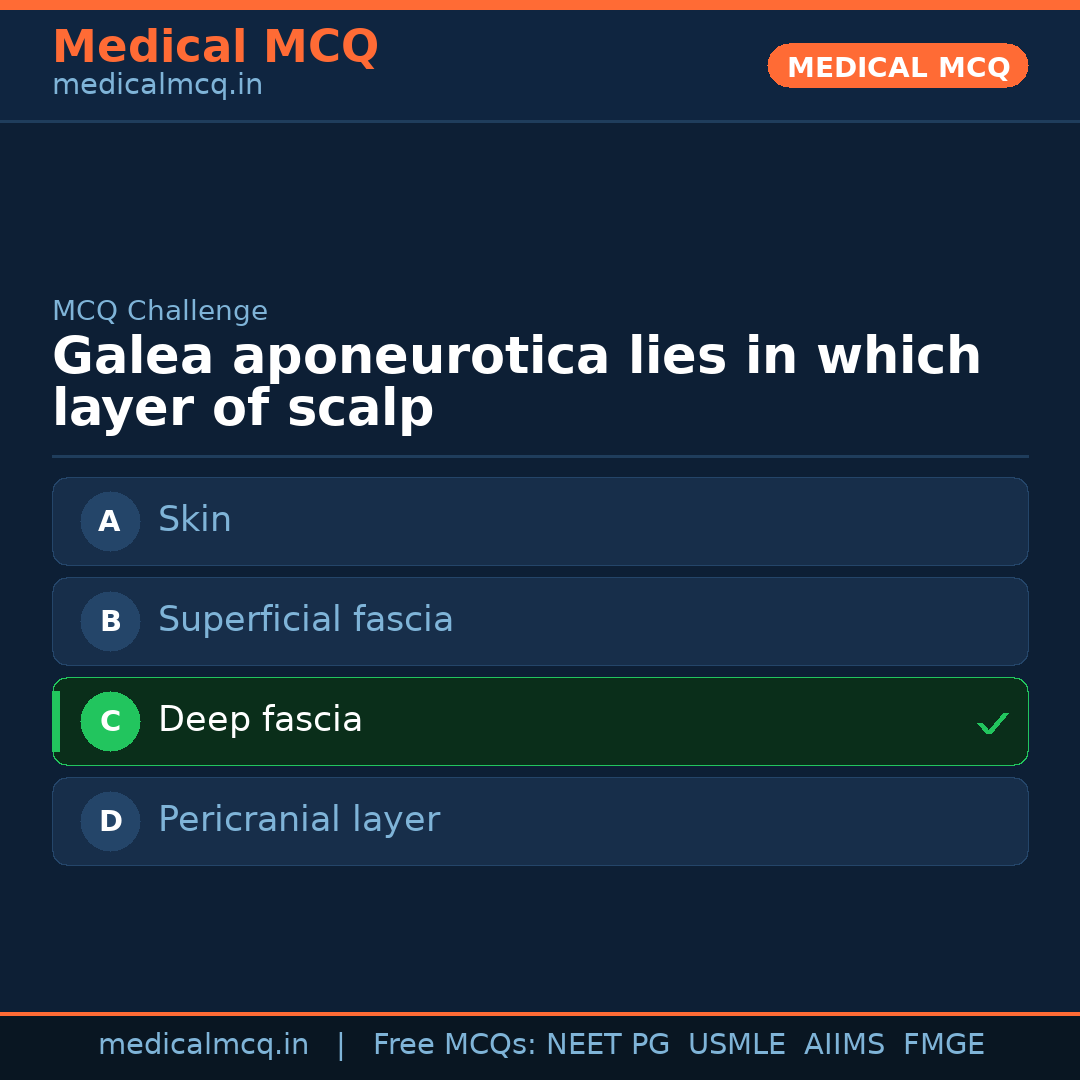Click the green checkmark beside Deep fascia
This screenshot has width=1080, height=1080.
click(992, 723)
